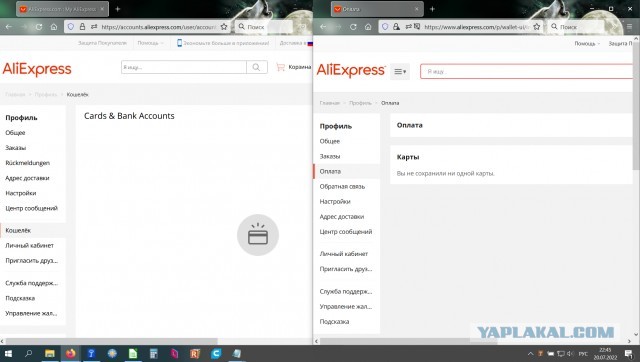Click Защита Покупателя link in left window
This screenshot has height=362, width=640.
(x=102, y=43)
